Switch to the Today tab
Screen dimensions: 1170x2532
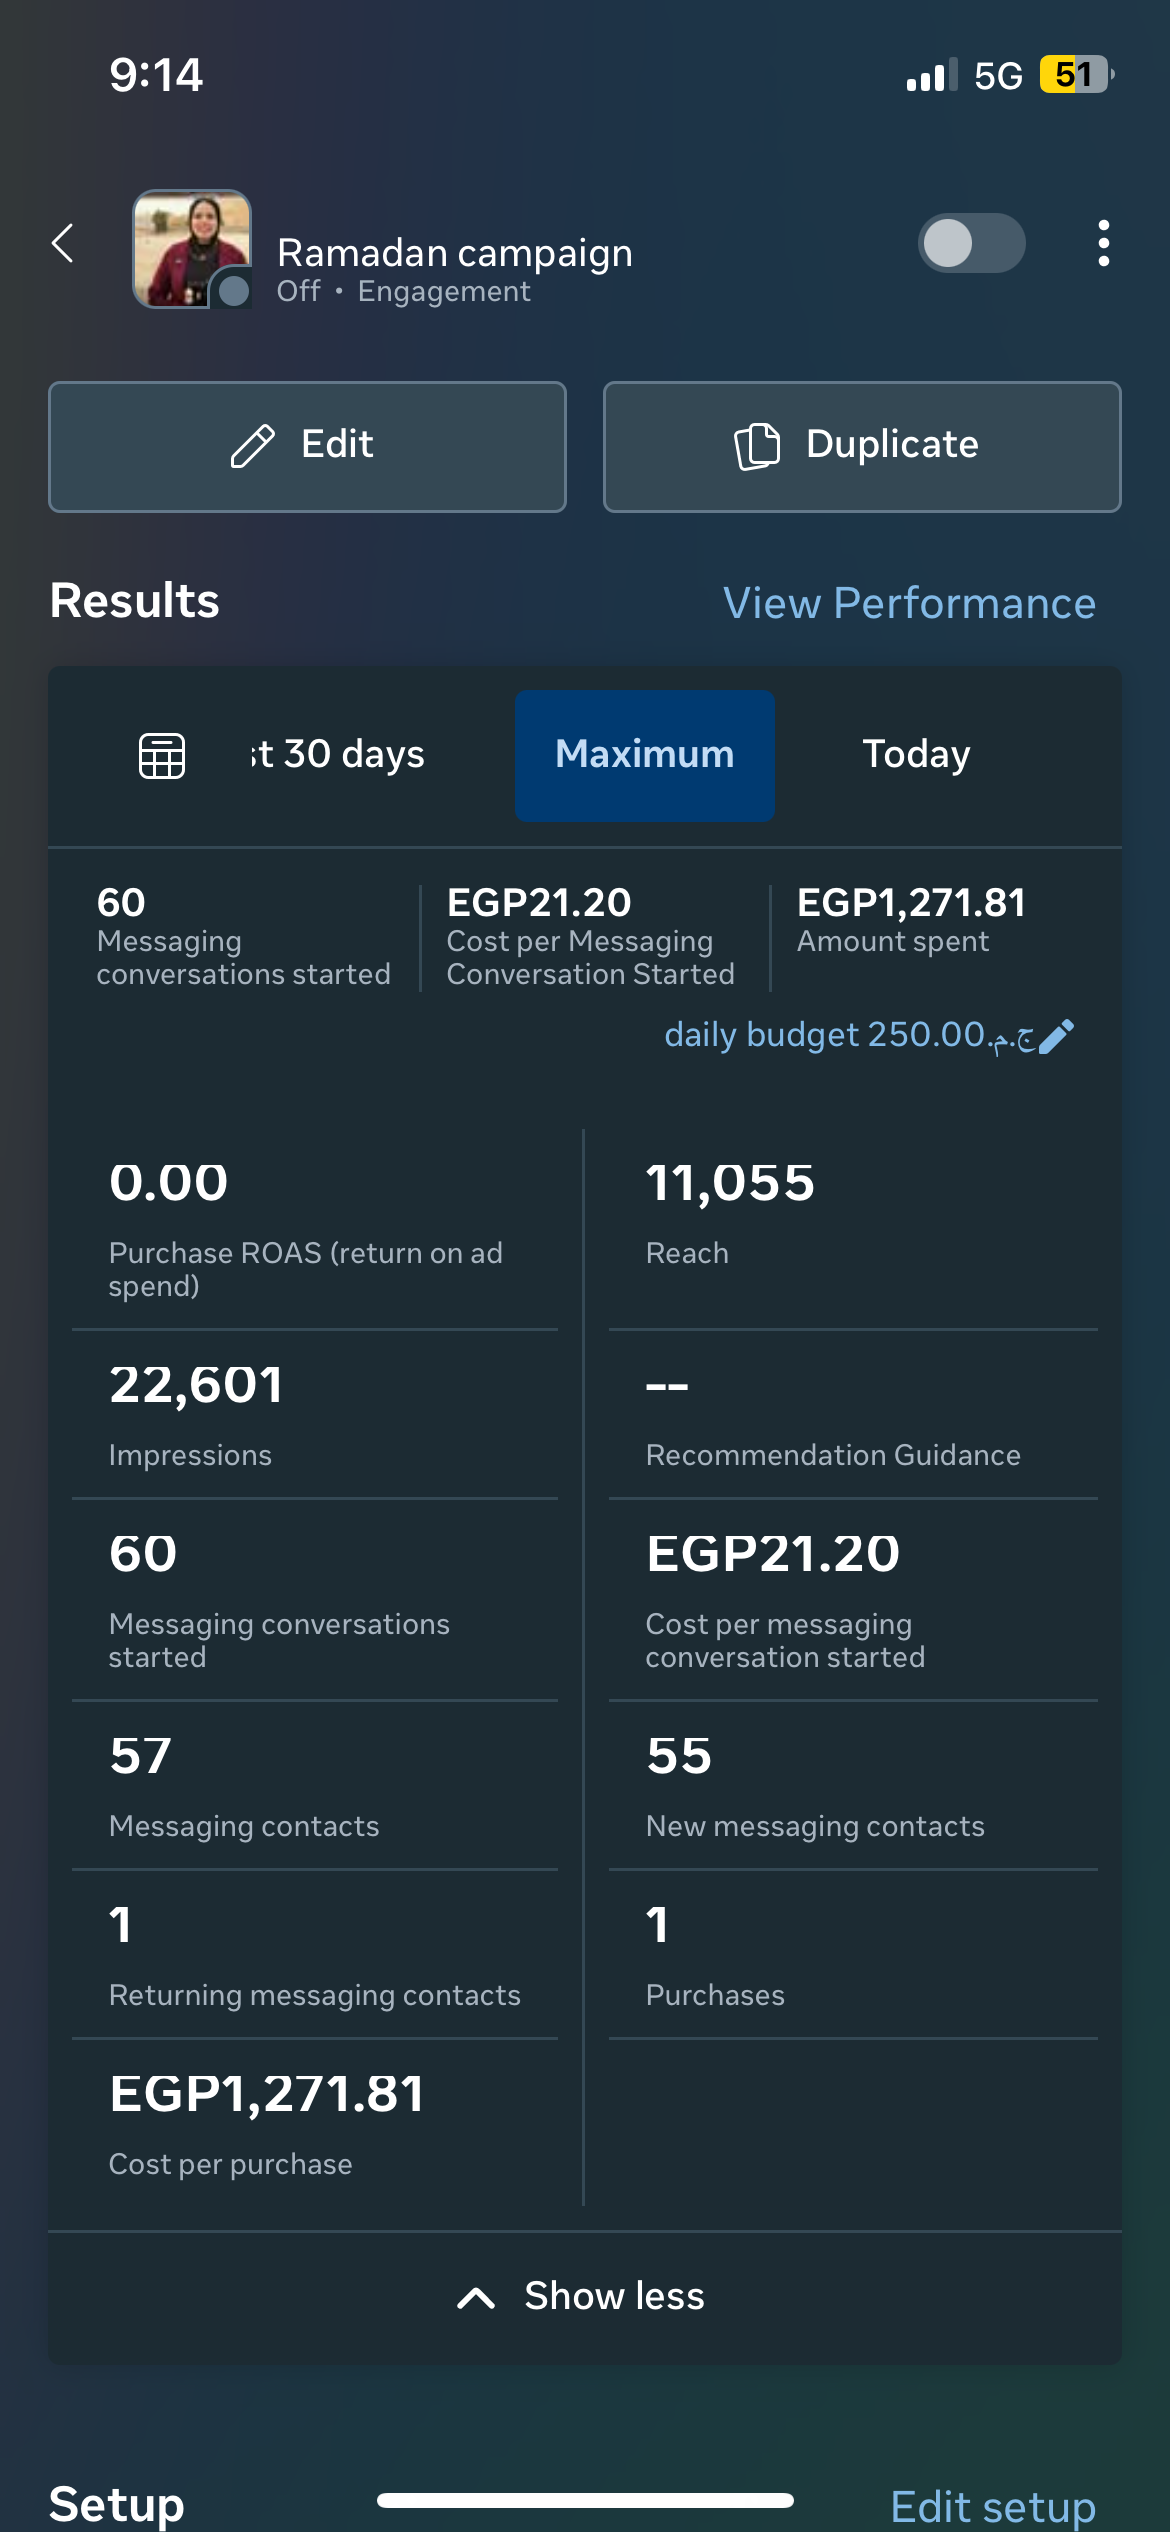[x=916, y=755]
